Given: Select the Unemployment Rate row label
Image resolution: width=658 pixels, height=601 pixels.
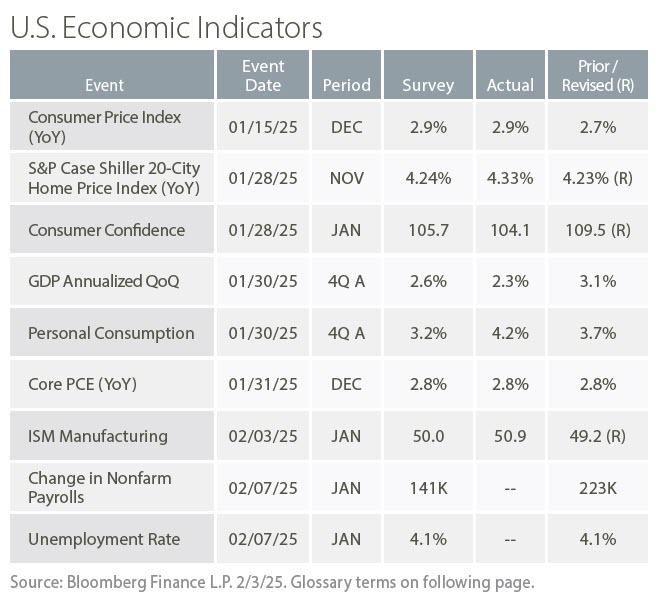Looking at the screenshot, I should click(104, 539).
